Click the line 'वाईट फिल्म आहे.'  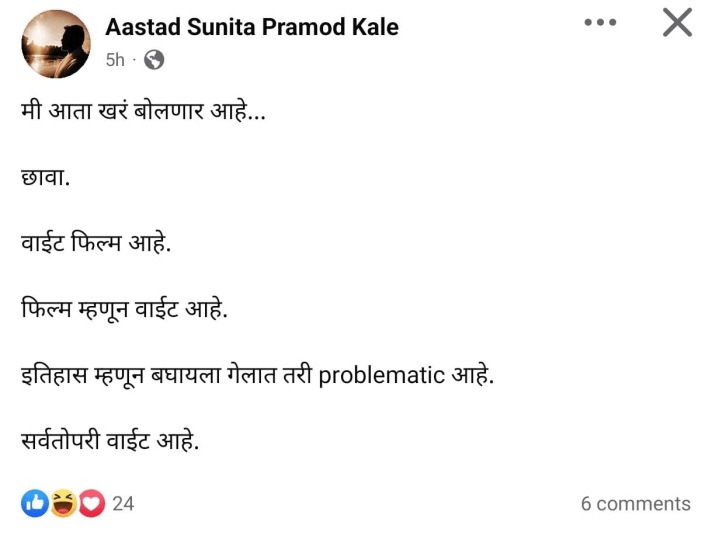click(96, 243)
